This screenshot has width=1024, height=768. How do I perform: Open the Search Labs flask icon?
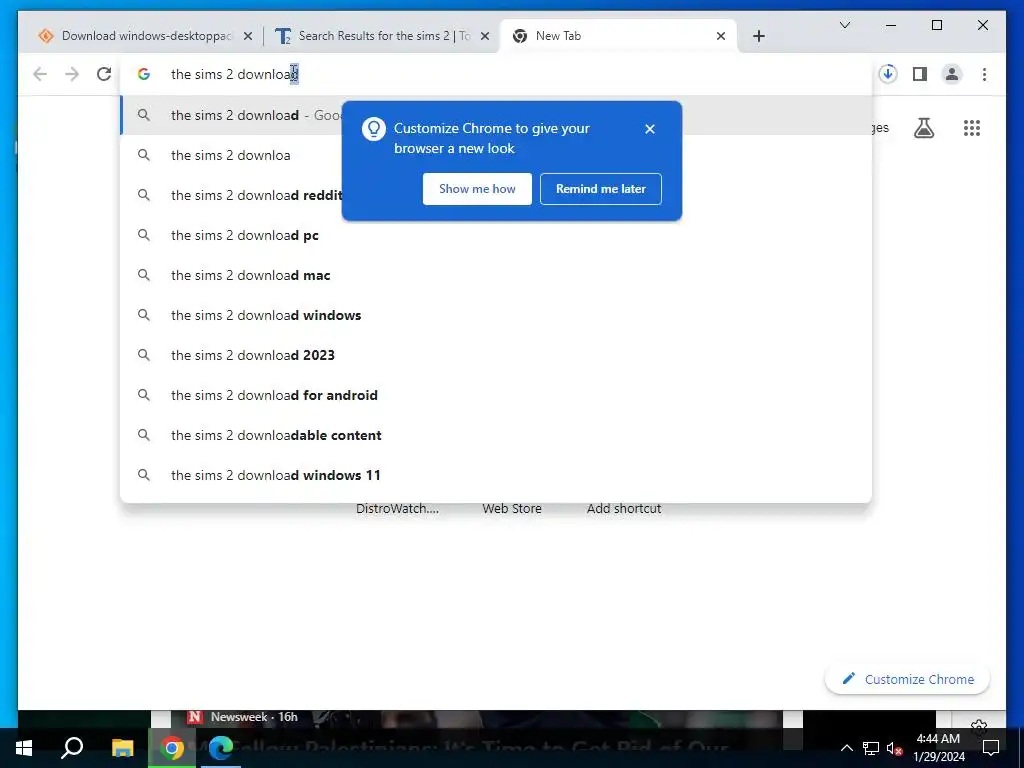[923, 128]
